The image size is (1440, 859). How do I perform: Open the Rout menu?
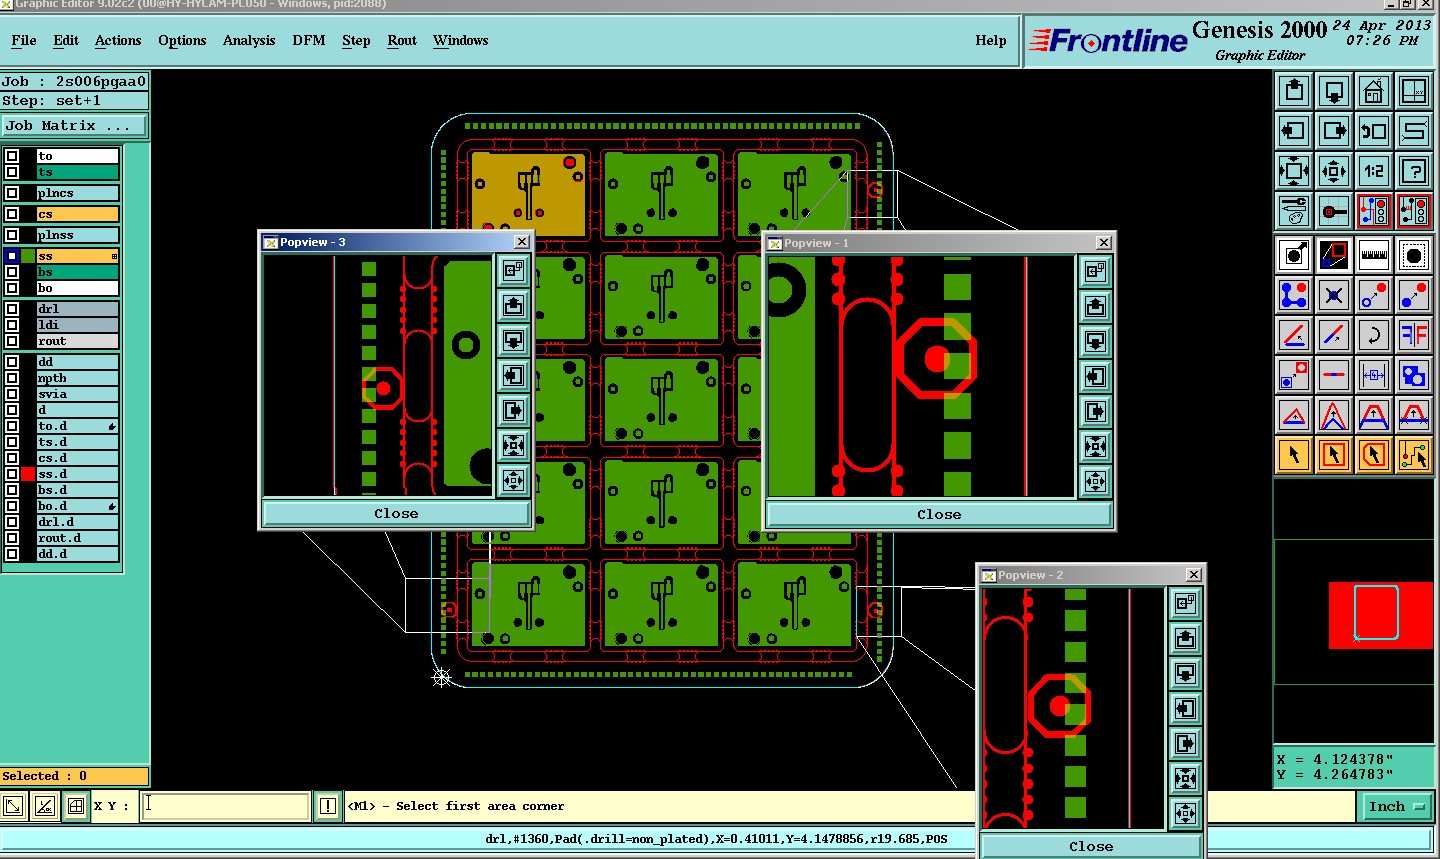tap(402, 40)
